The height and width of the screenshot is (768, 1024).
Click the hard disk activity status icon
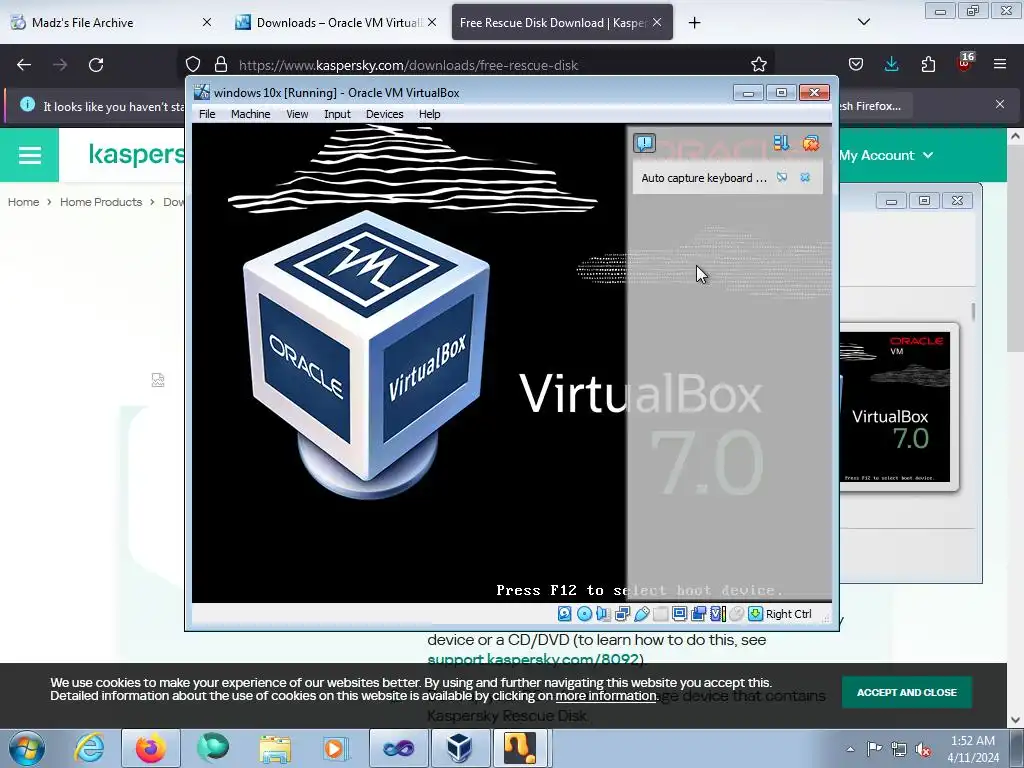pos(565,614)
